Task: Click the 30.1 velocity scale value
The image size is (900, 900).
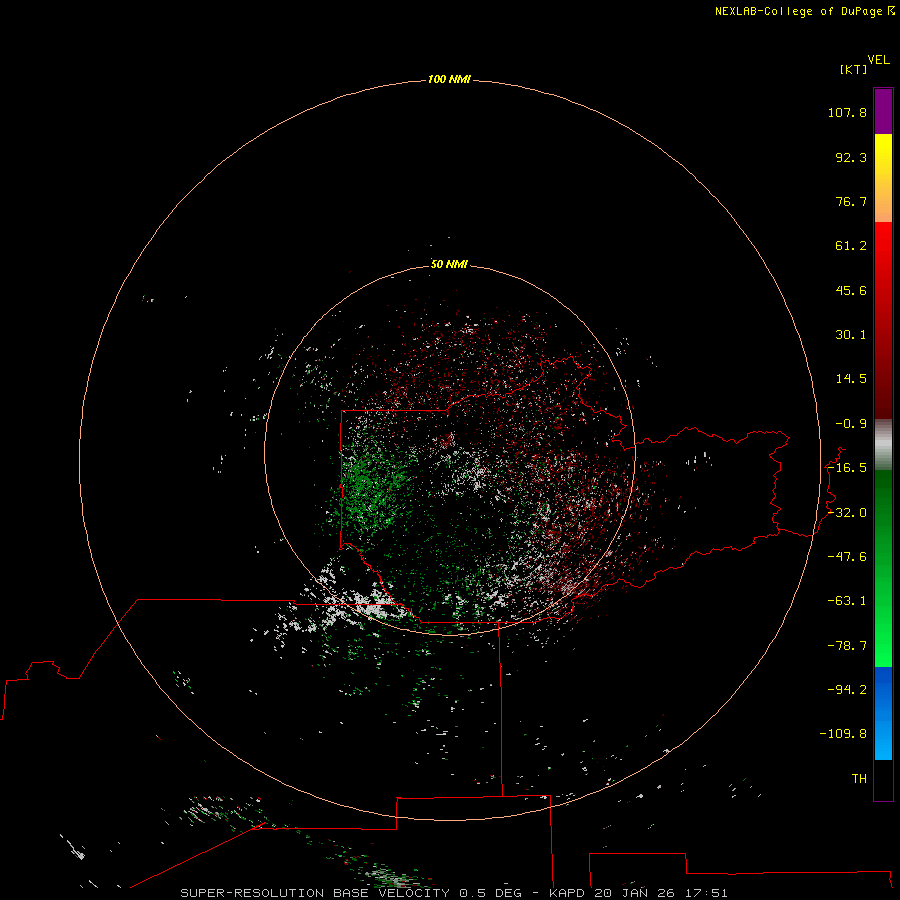Action: pyautogui.click(x=851, y=335)
